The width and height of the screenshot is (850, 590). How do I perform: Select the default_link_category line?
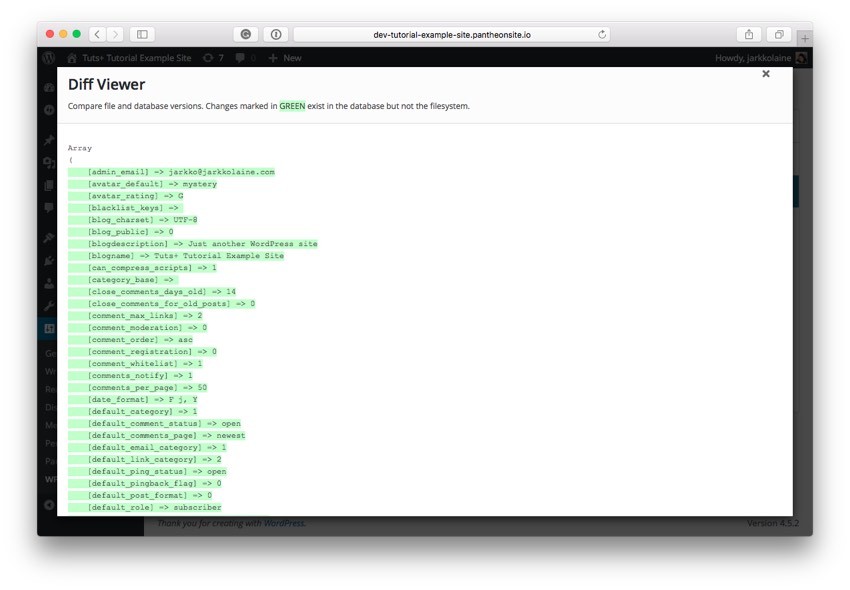(145, 458)
